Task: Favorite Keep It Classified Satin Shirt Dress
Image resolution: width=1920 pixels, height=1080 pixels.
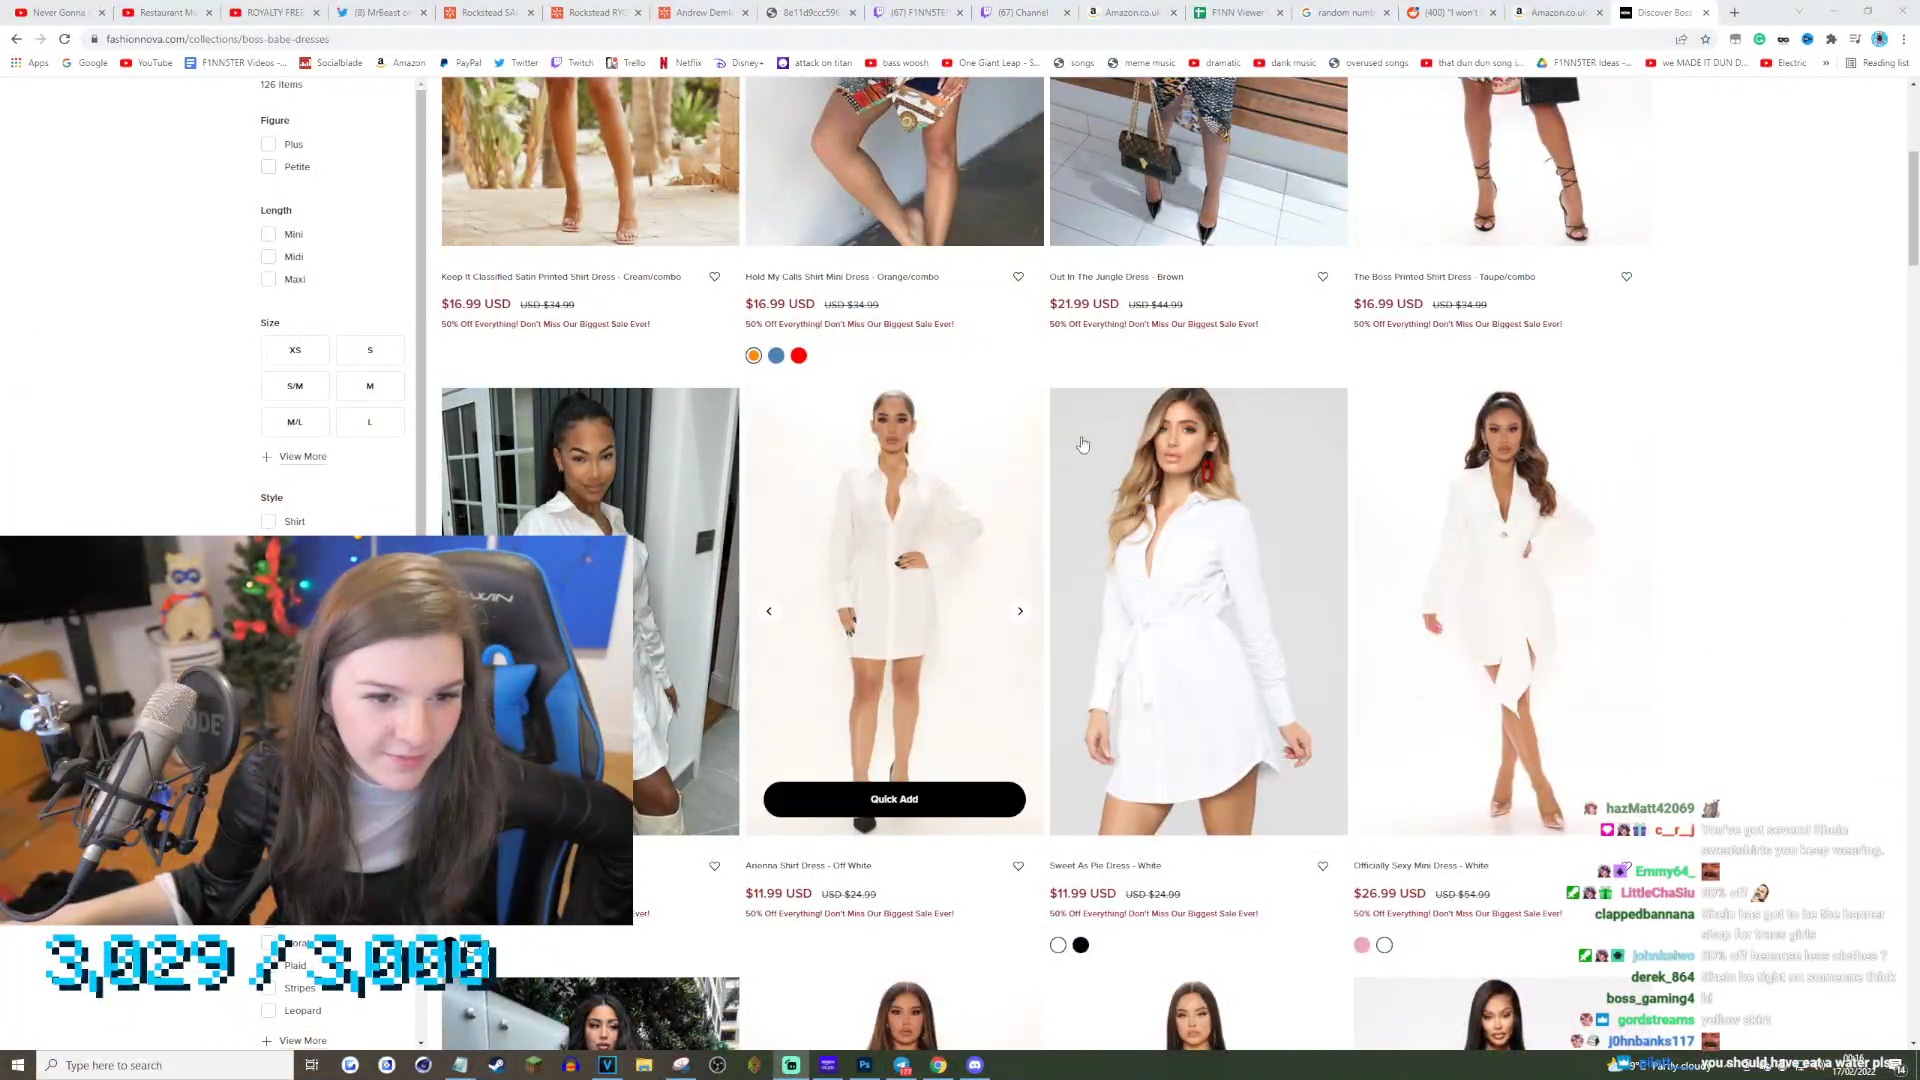Action: tap(714, 277)
